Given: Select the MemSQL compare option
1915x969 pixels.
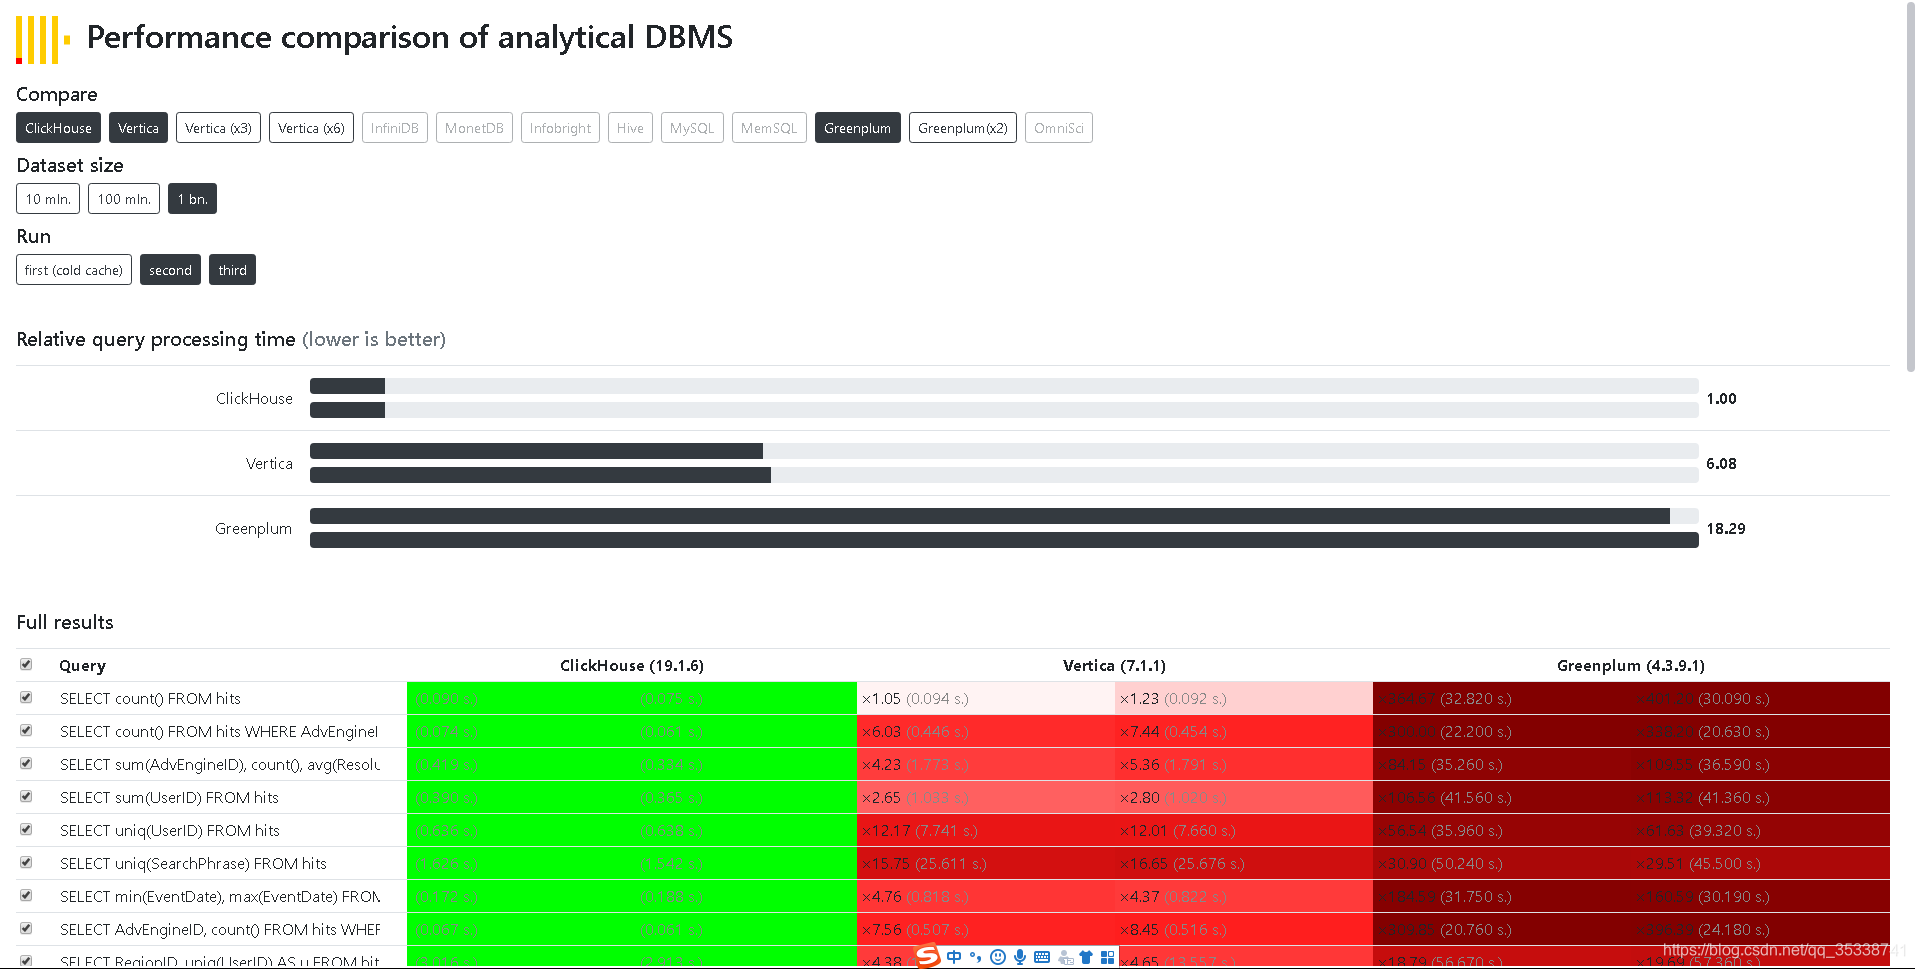Looking at the screenshot, I should (769, 128).
